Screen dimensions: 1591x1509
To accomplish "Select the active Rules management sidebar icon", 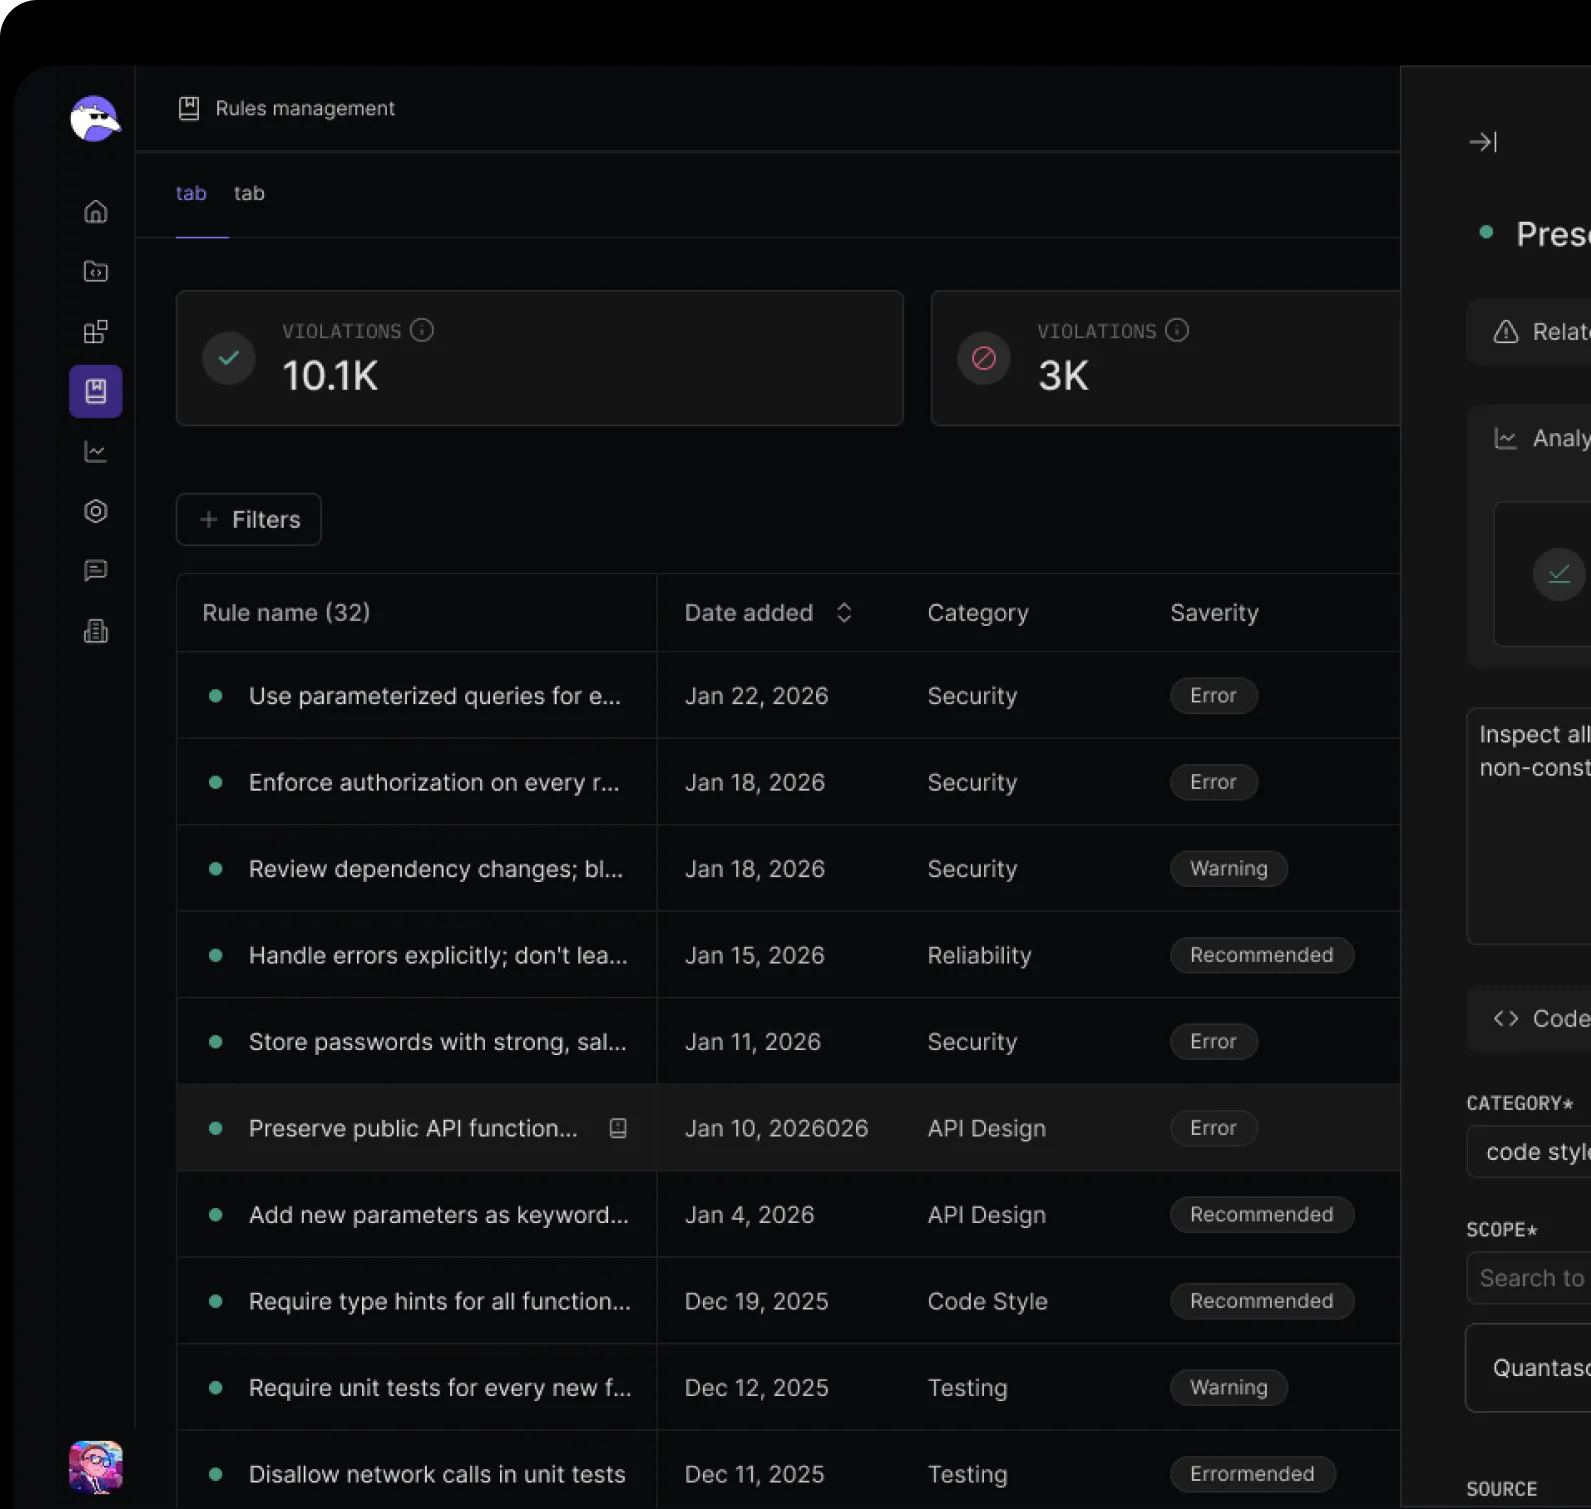I will click(x=96, y=391).
